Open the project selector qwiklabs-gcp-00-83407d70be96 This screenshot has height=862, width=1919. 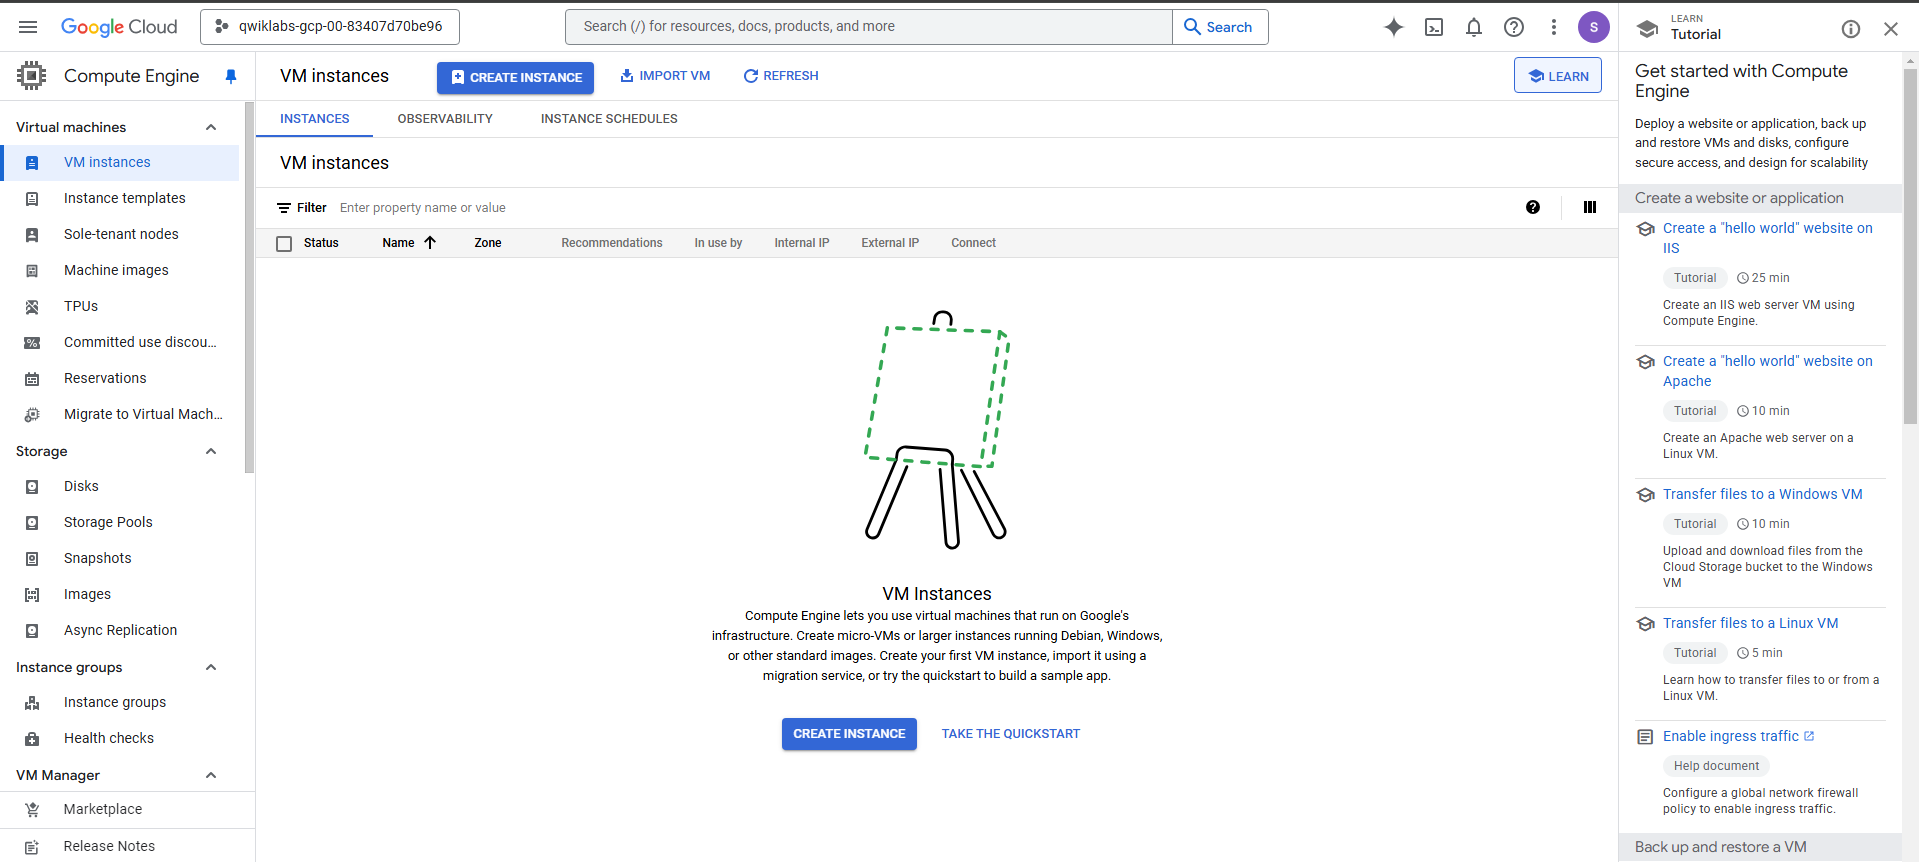(330, 27)
